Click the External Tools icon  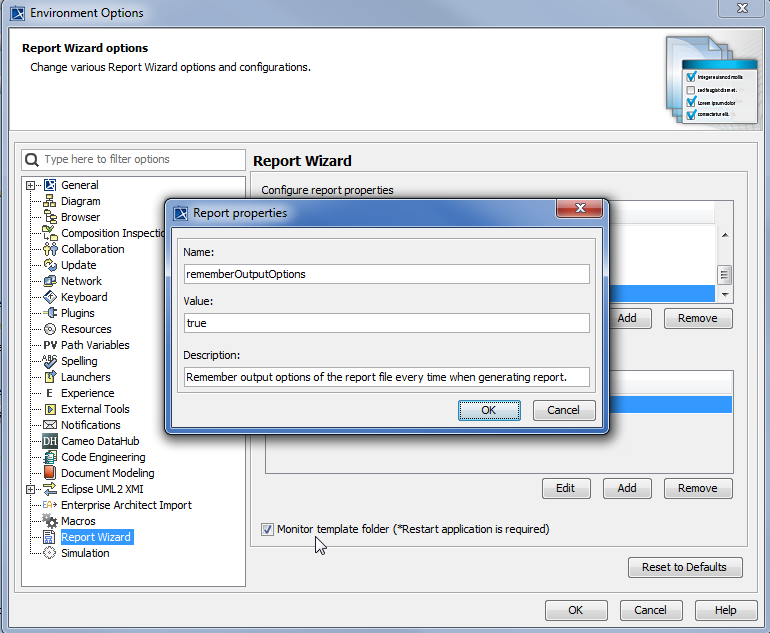50,409
